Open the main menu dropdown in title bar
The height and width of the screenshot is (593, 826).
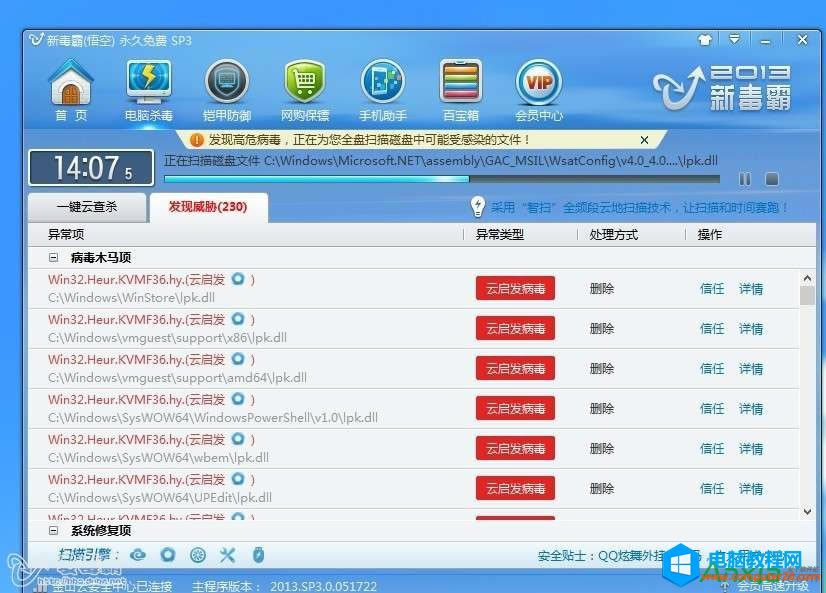[734, 40]
